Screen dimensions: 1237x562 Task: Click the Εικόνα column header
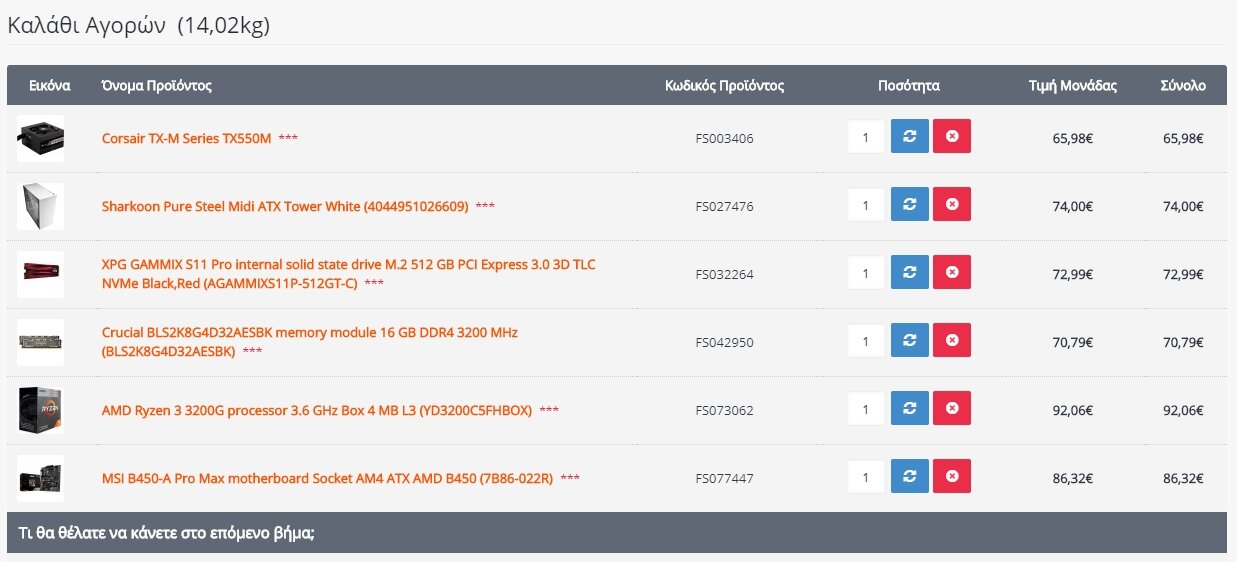[x=50, y=86]
